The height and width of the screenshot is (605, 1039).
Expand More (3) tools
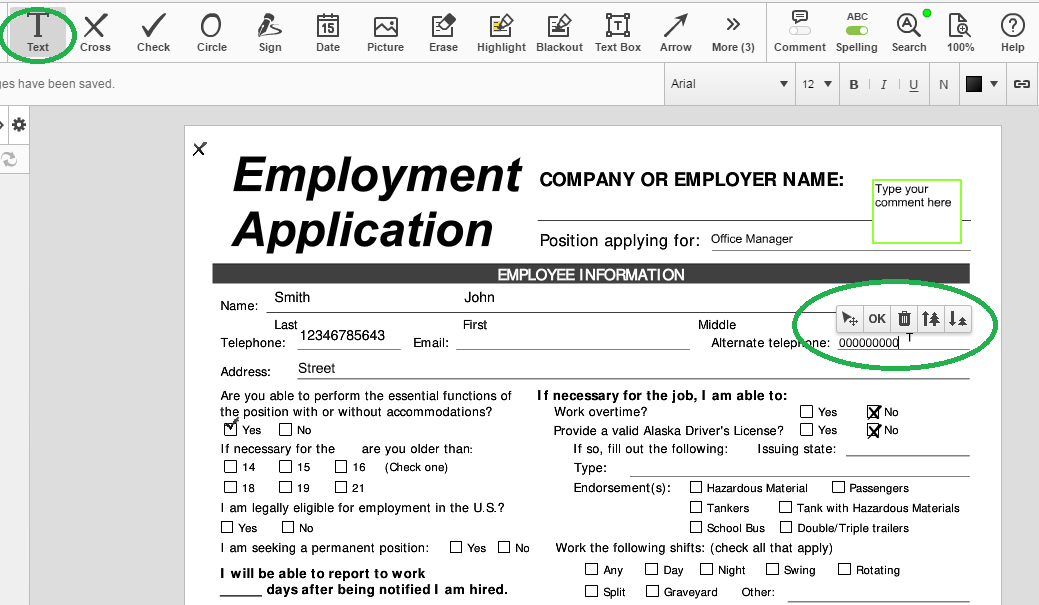733,32
